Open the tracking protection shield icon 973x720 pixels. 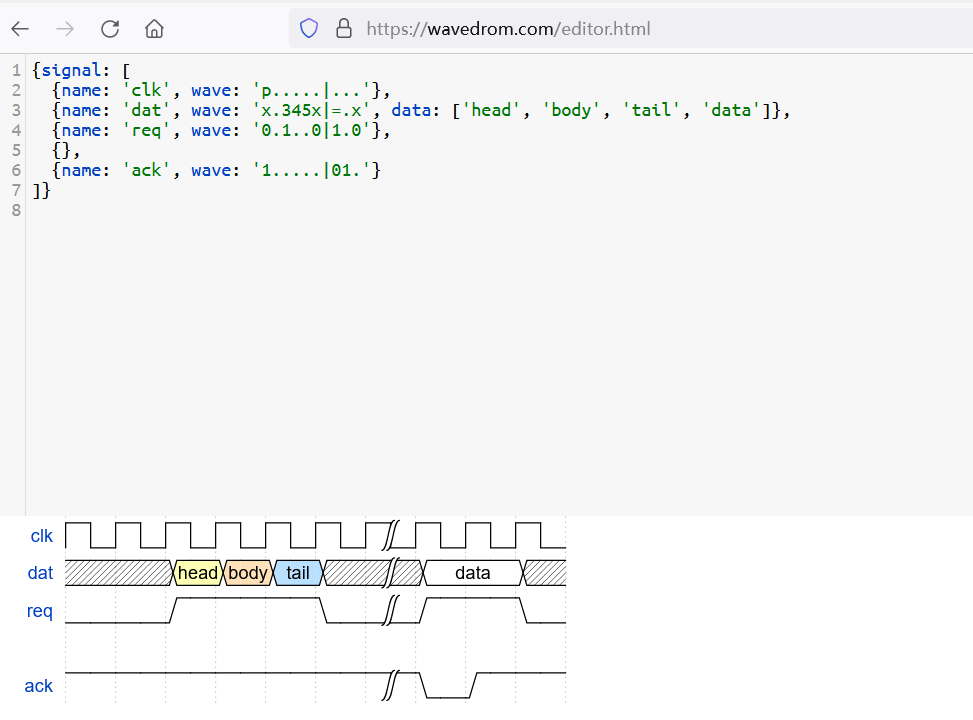pos(309,29)
